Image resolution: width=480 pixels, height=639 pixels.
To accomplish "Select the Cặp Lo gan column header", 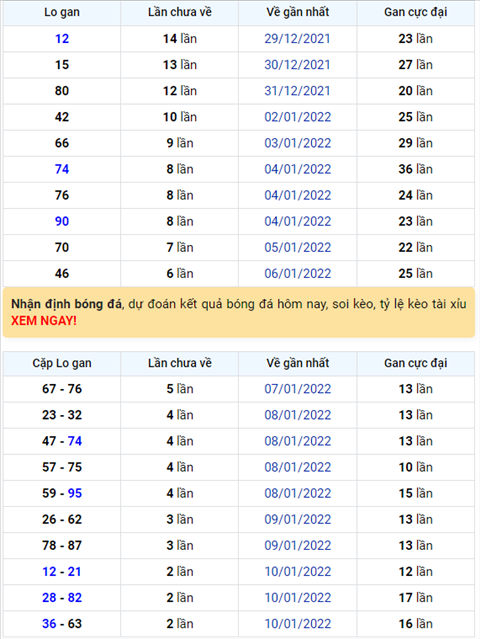I will point(62,363).
